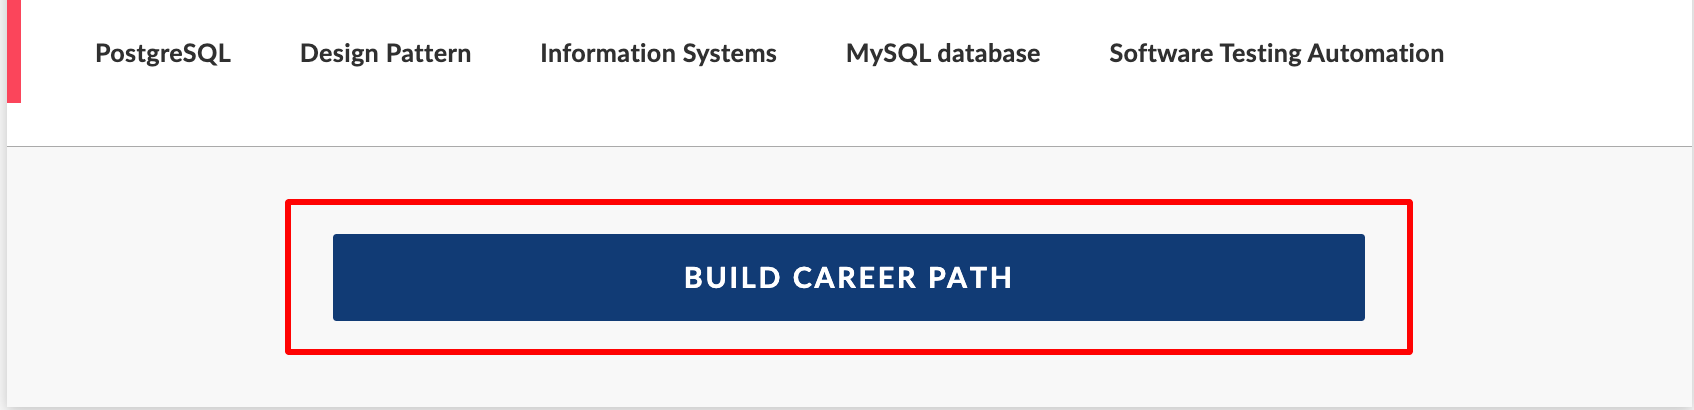Start building the career path
The width and height of the screenshot is (1694, 410).
pyautogui.click(x=849, y=277)
